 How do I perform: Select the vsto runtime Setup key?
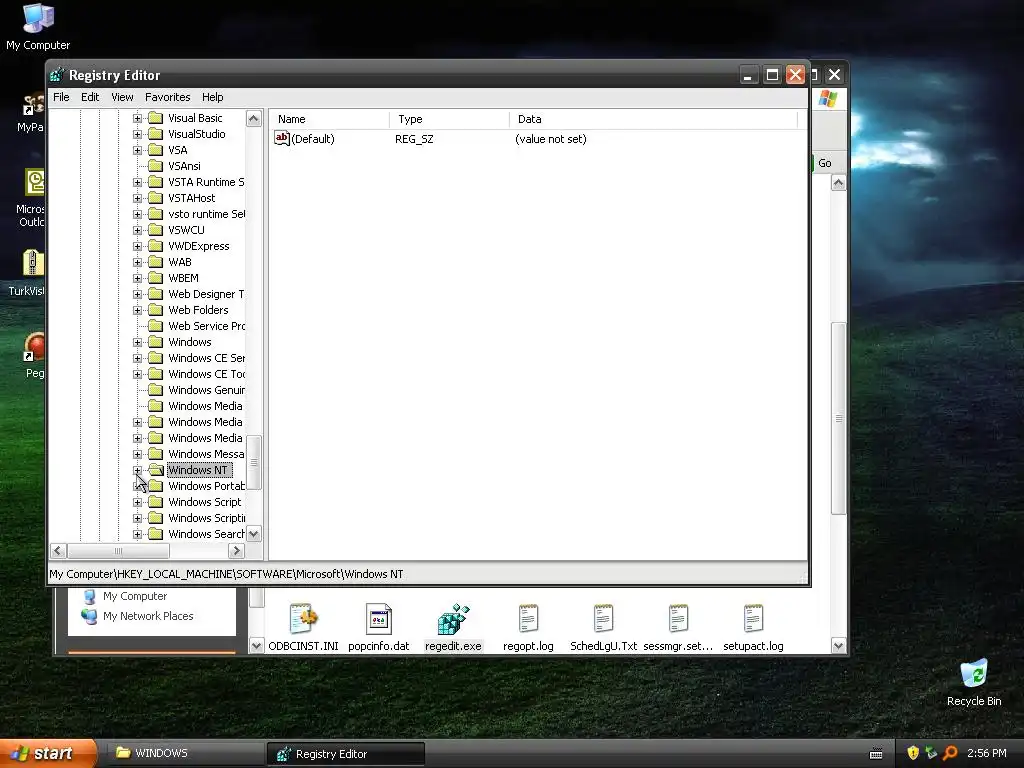tap(206, 214)
